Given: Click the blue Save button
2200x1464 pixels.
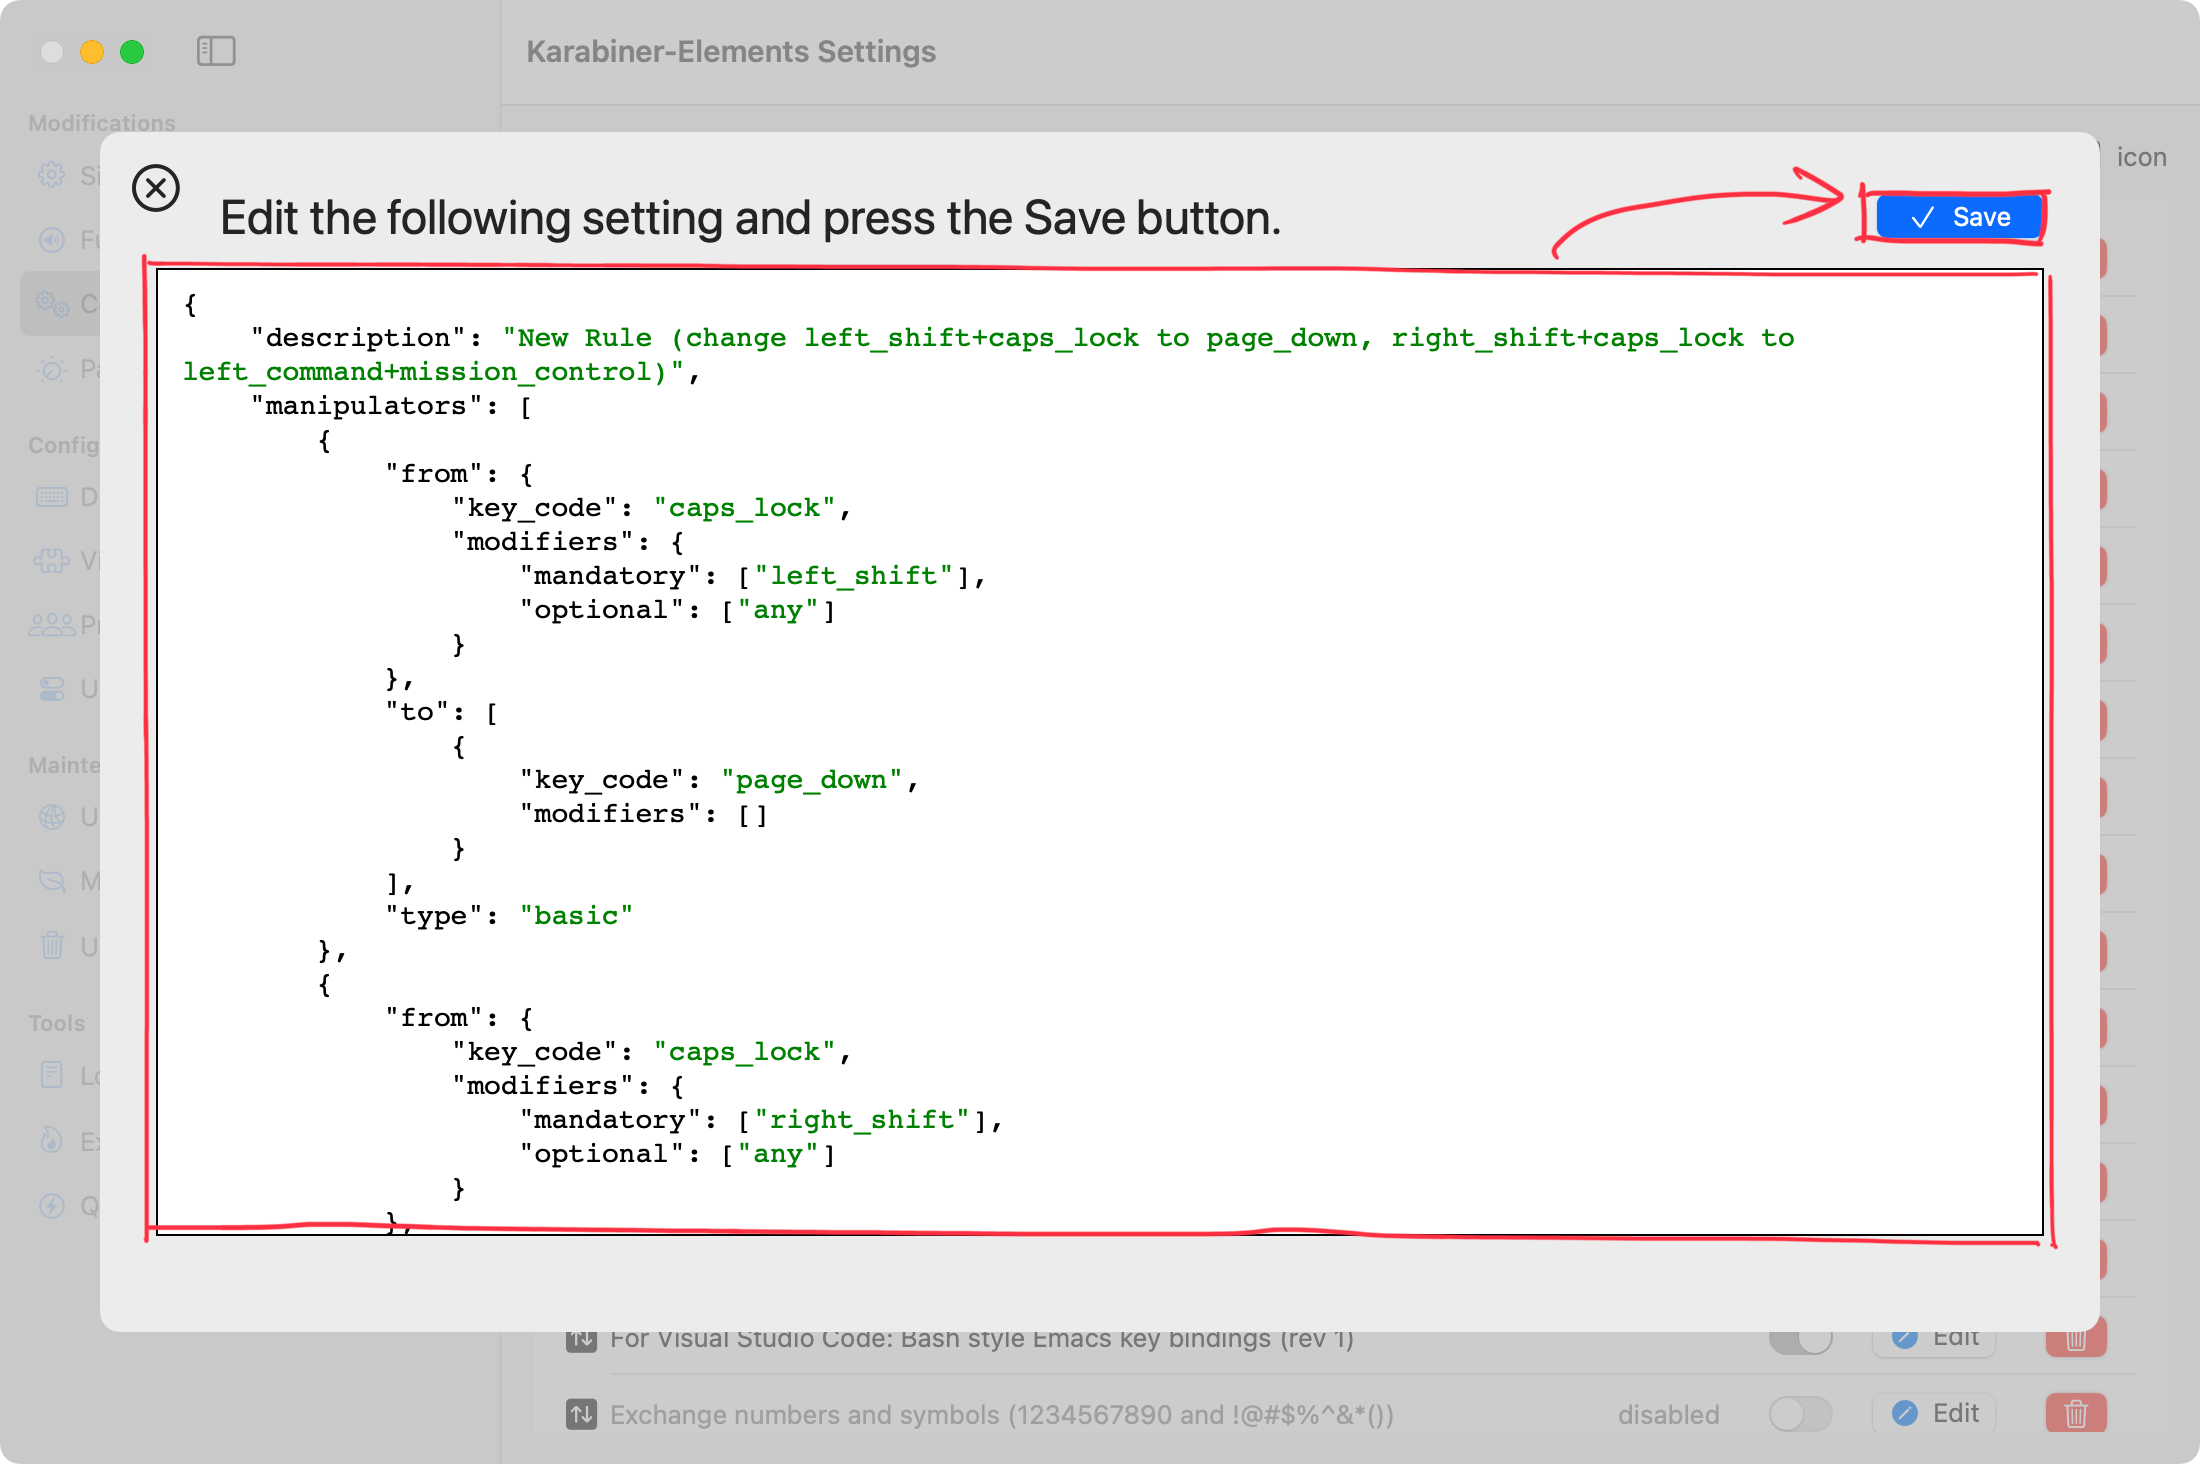Looking at the screenshot, I should (x=1959, y=217).
